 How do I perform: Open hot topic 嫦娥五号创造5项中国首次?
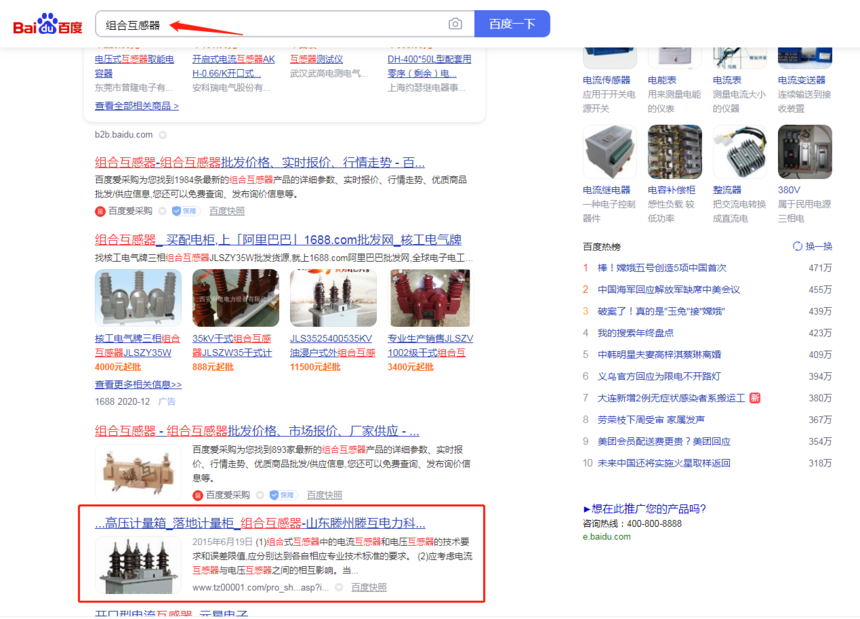click(x=662, y=268)
